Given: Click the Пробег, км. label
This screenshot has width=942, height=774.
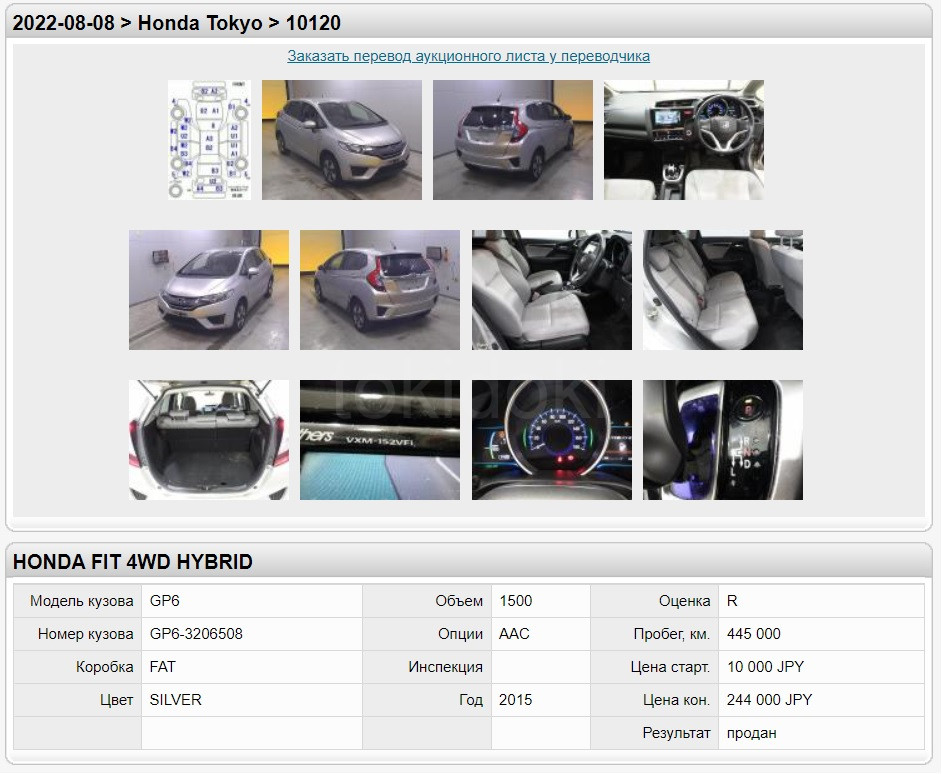Looking at the screenshot, I should (672, 634).
